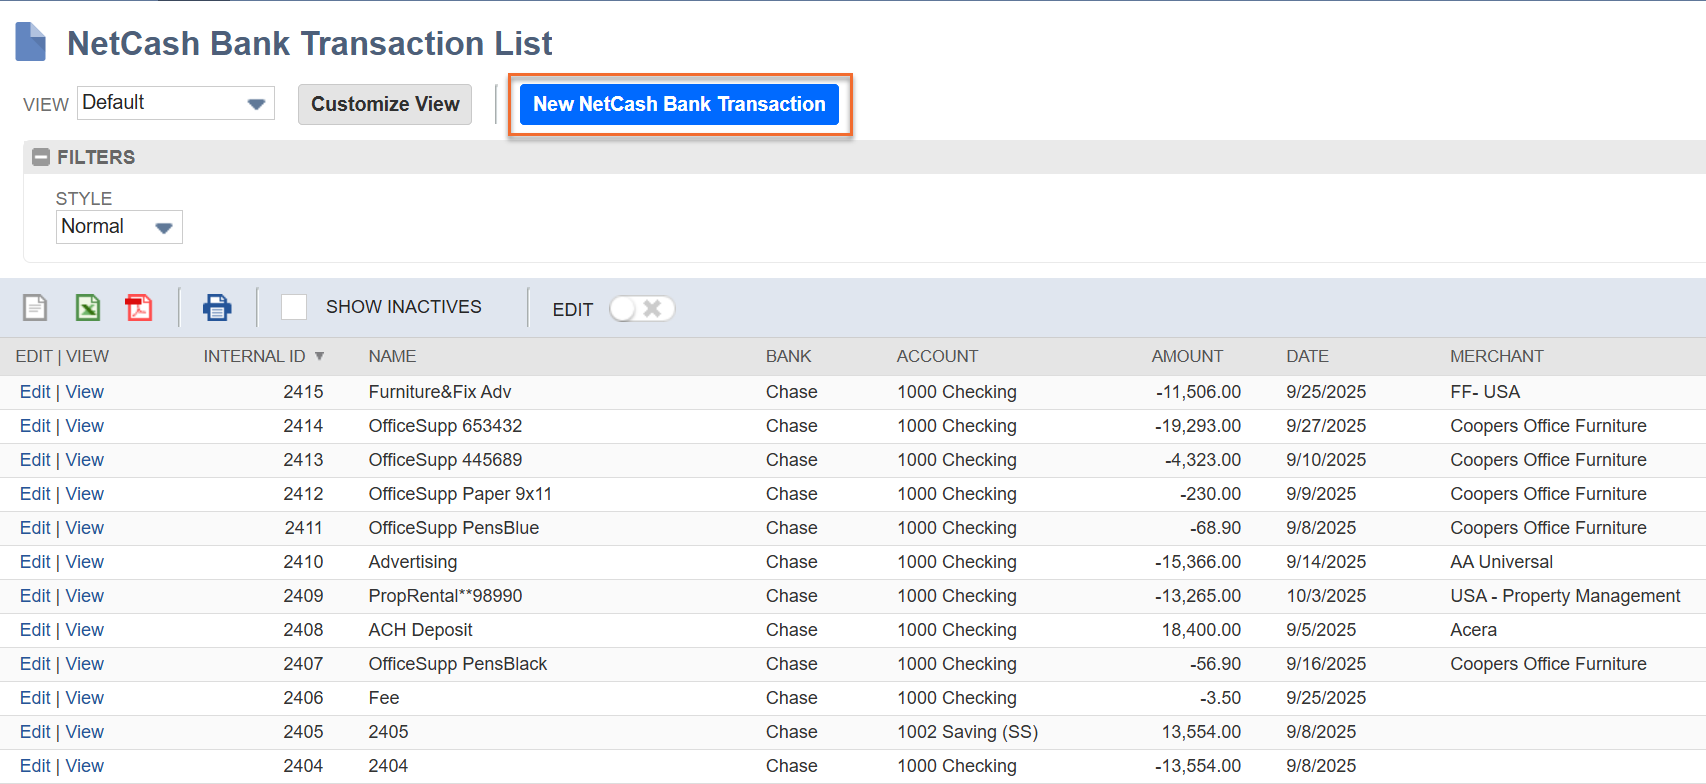Click Internal ID sort arrow
Viewport: 1706px width, 784px height.
(x=319, y=356)
